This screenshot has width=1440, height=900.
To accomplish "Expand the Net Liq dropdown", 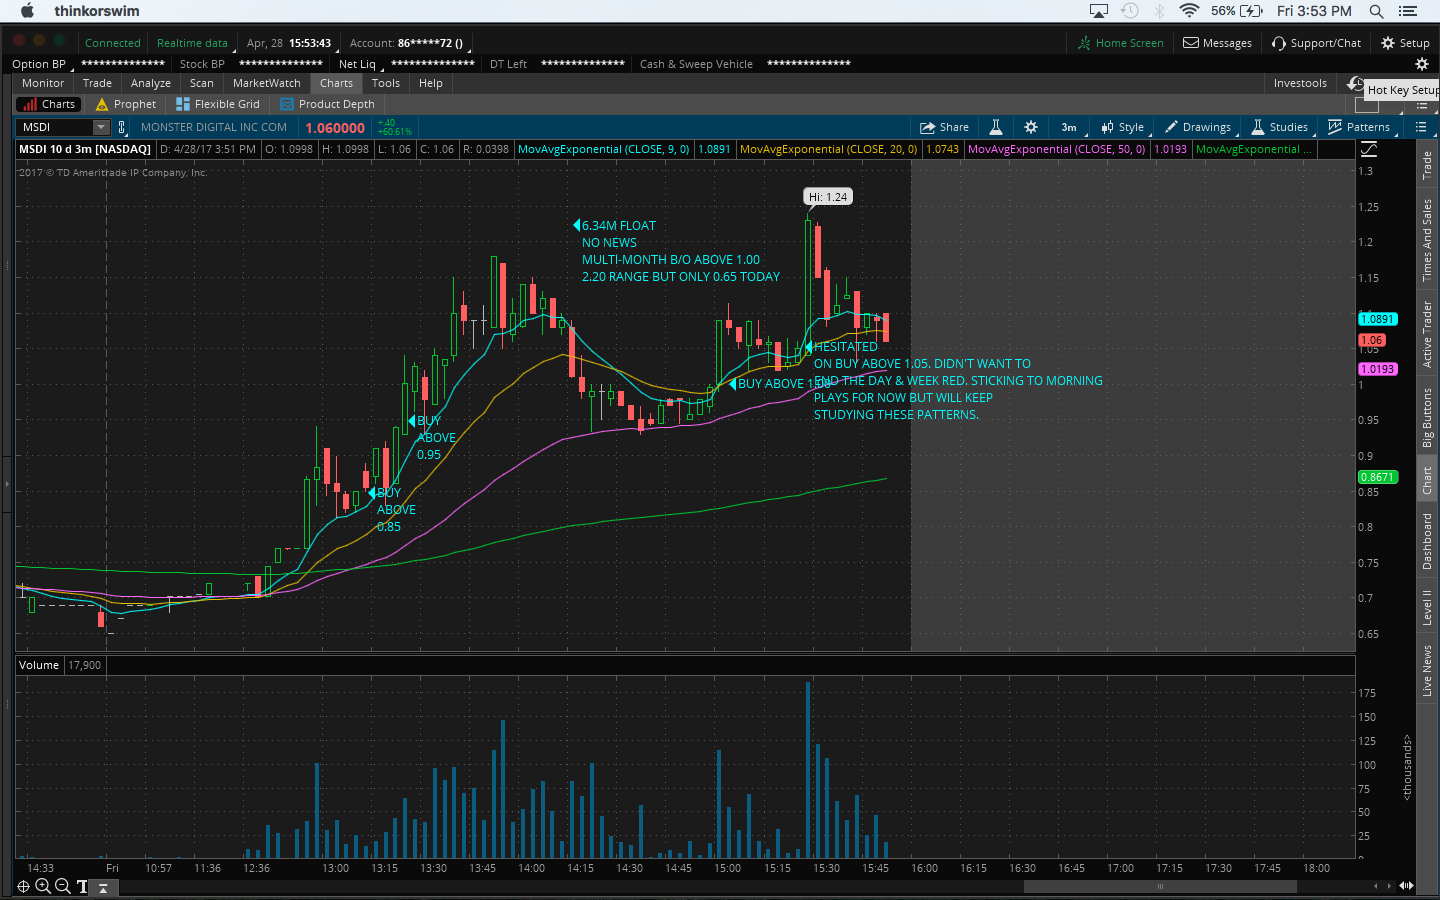I will coord(360,64).
